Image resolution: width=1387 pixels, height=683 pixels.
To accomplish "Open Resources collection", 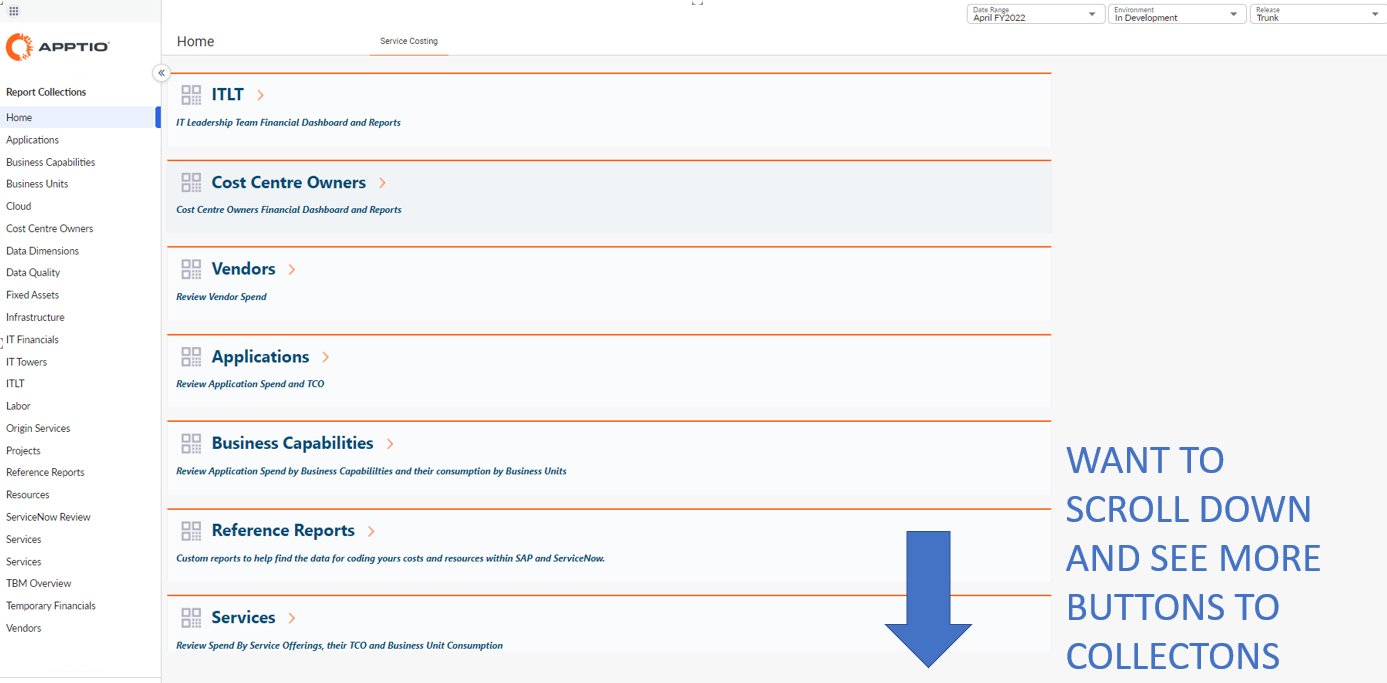I will (x=27, y=495).
